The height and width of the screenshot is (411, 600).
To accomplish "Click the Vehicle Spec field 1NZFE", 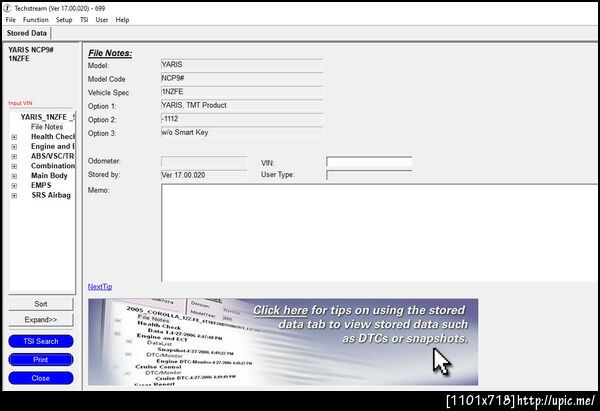I will coord(242,92).
